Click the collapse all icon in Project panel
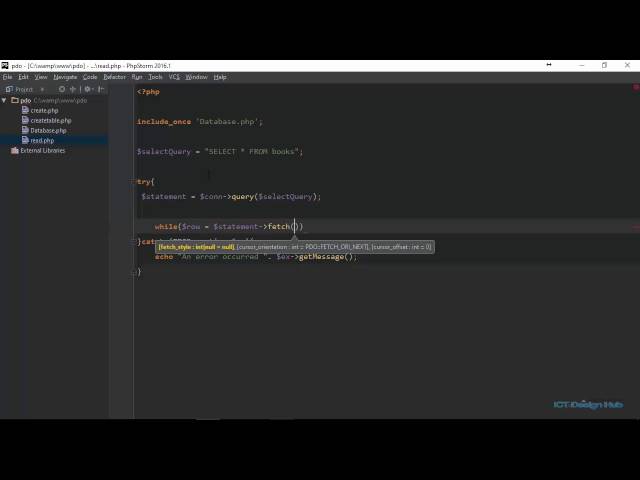640x480 pixels. point(73,89)
